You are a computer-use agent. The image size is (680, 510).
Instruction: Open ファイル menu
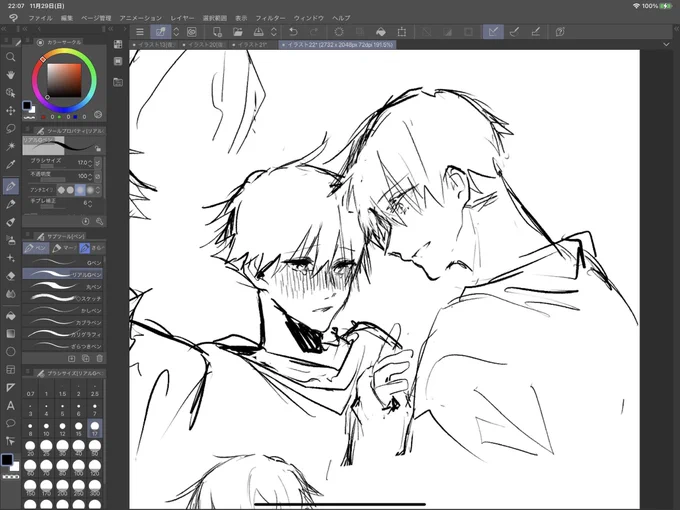[x=40, y=18]
